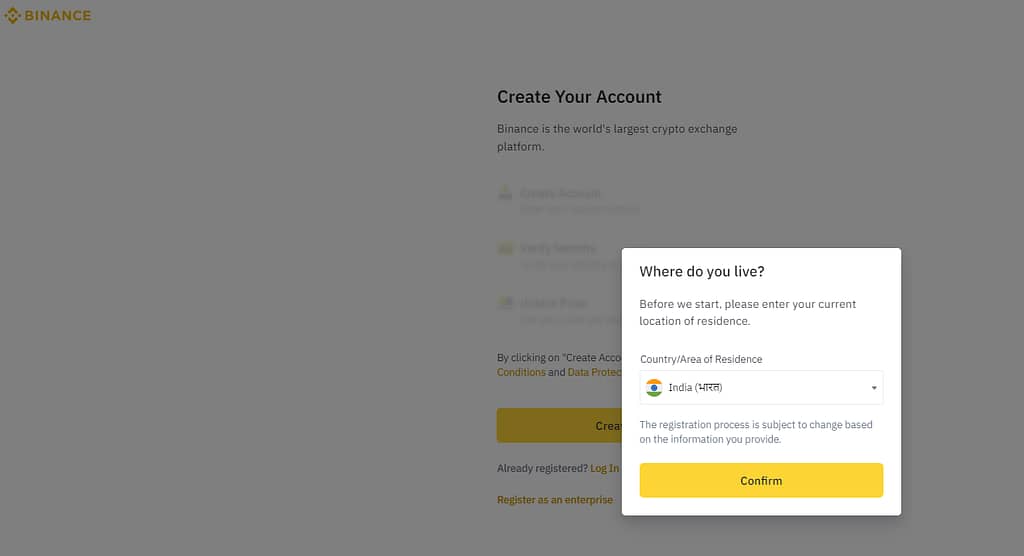
Task: Click the India flag icon
Action: coord(654,387)
